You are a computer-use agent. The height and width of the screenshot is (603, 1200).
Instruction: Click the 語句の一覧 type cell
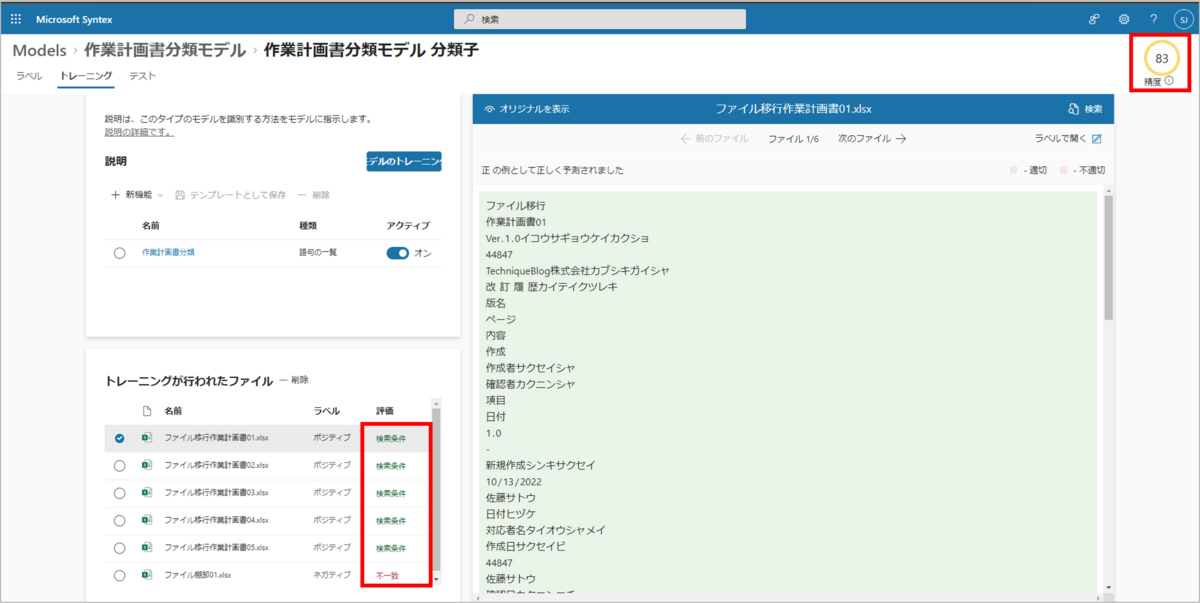318,252
